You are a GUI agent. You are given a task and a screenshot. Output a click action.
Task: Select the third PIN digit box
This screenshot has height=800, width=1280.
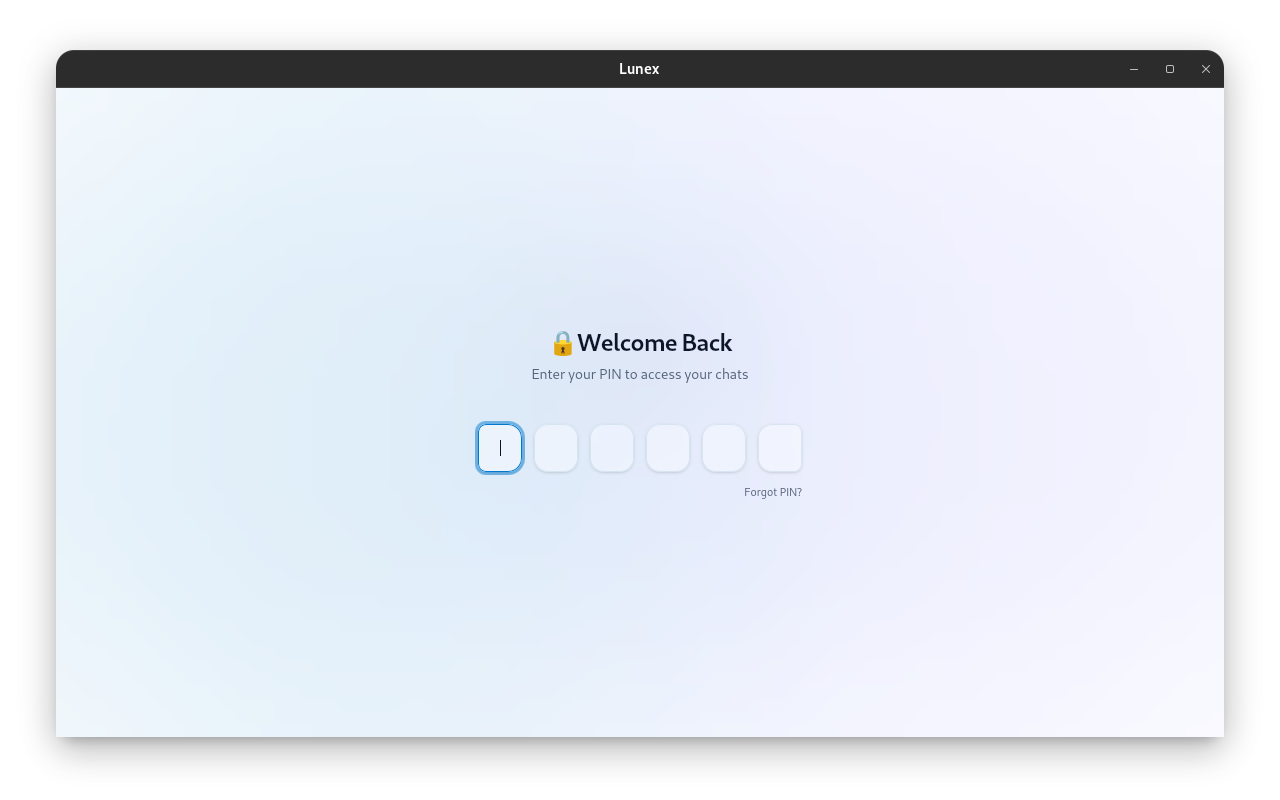(611, 448)
